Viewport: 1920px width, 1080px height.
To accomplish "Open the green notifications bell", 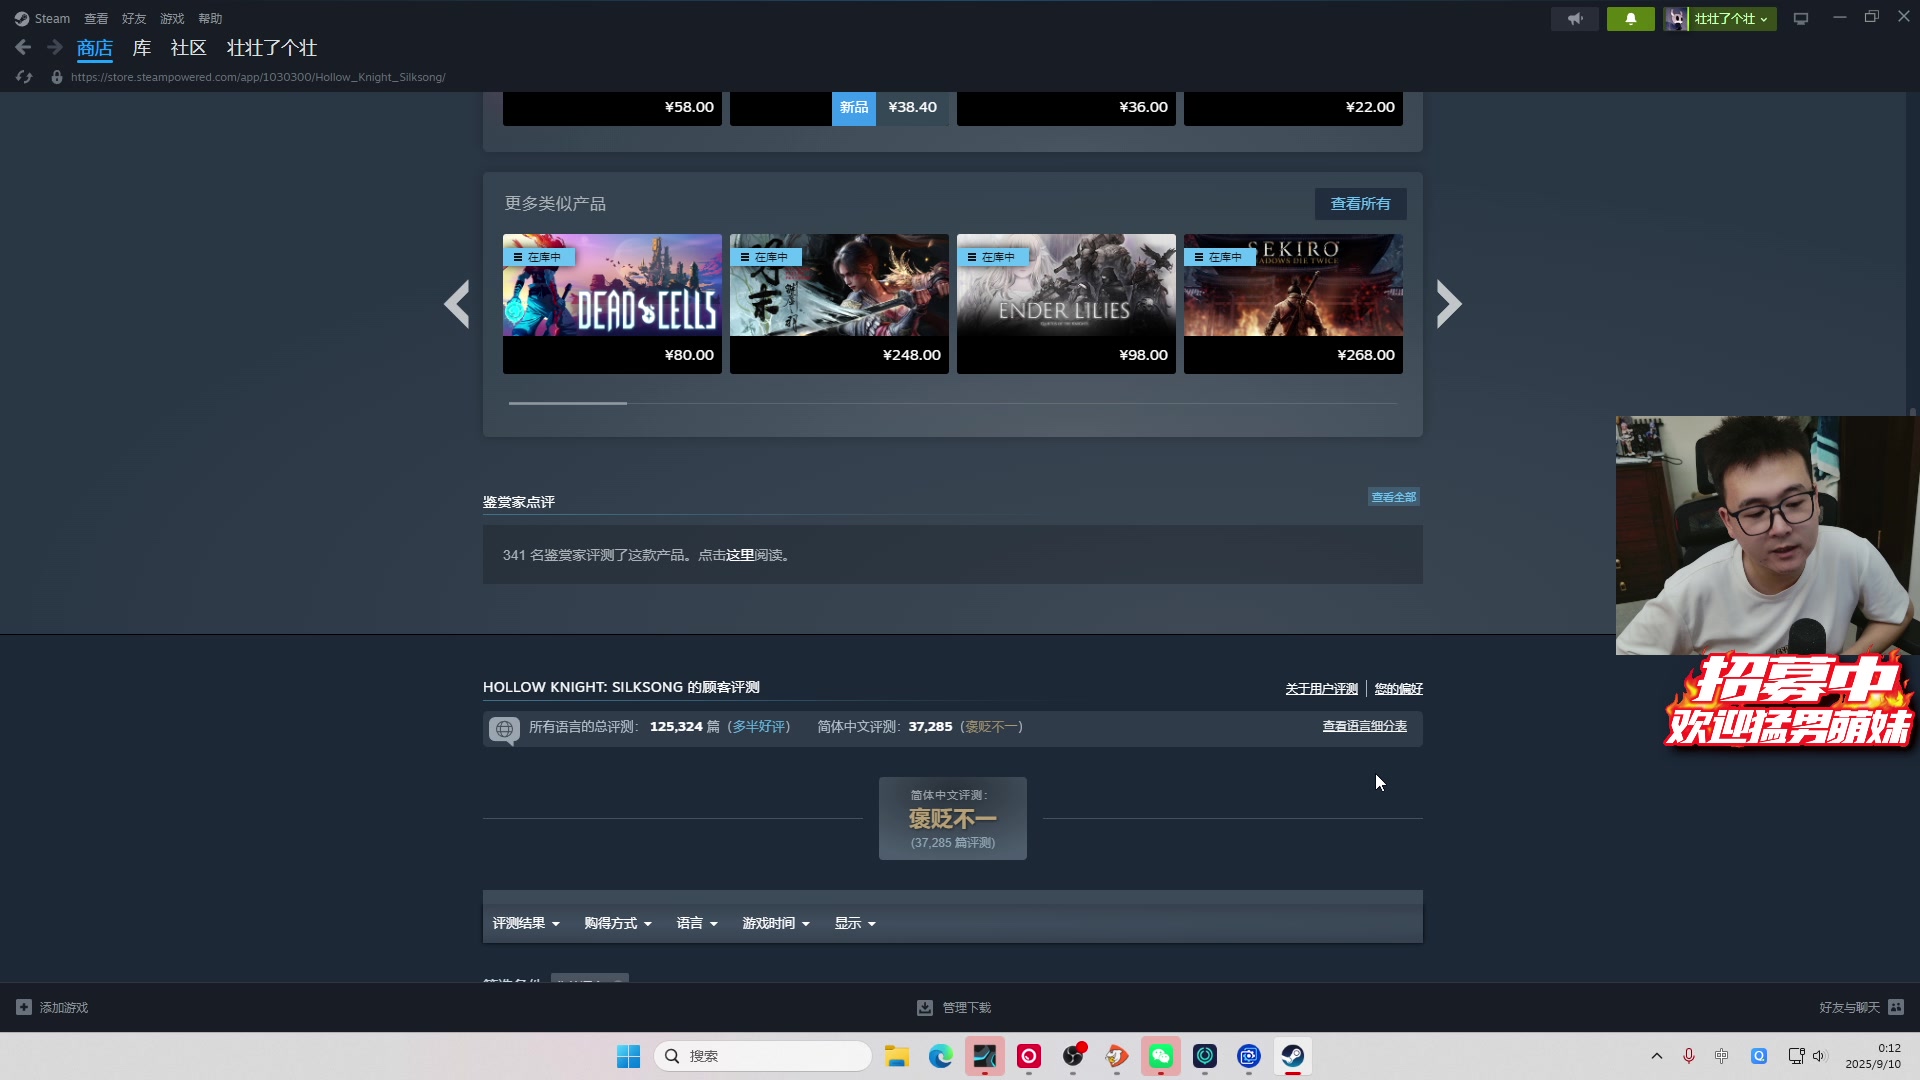I will [x=1630, y=19].
